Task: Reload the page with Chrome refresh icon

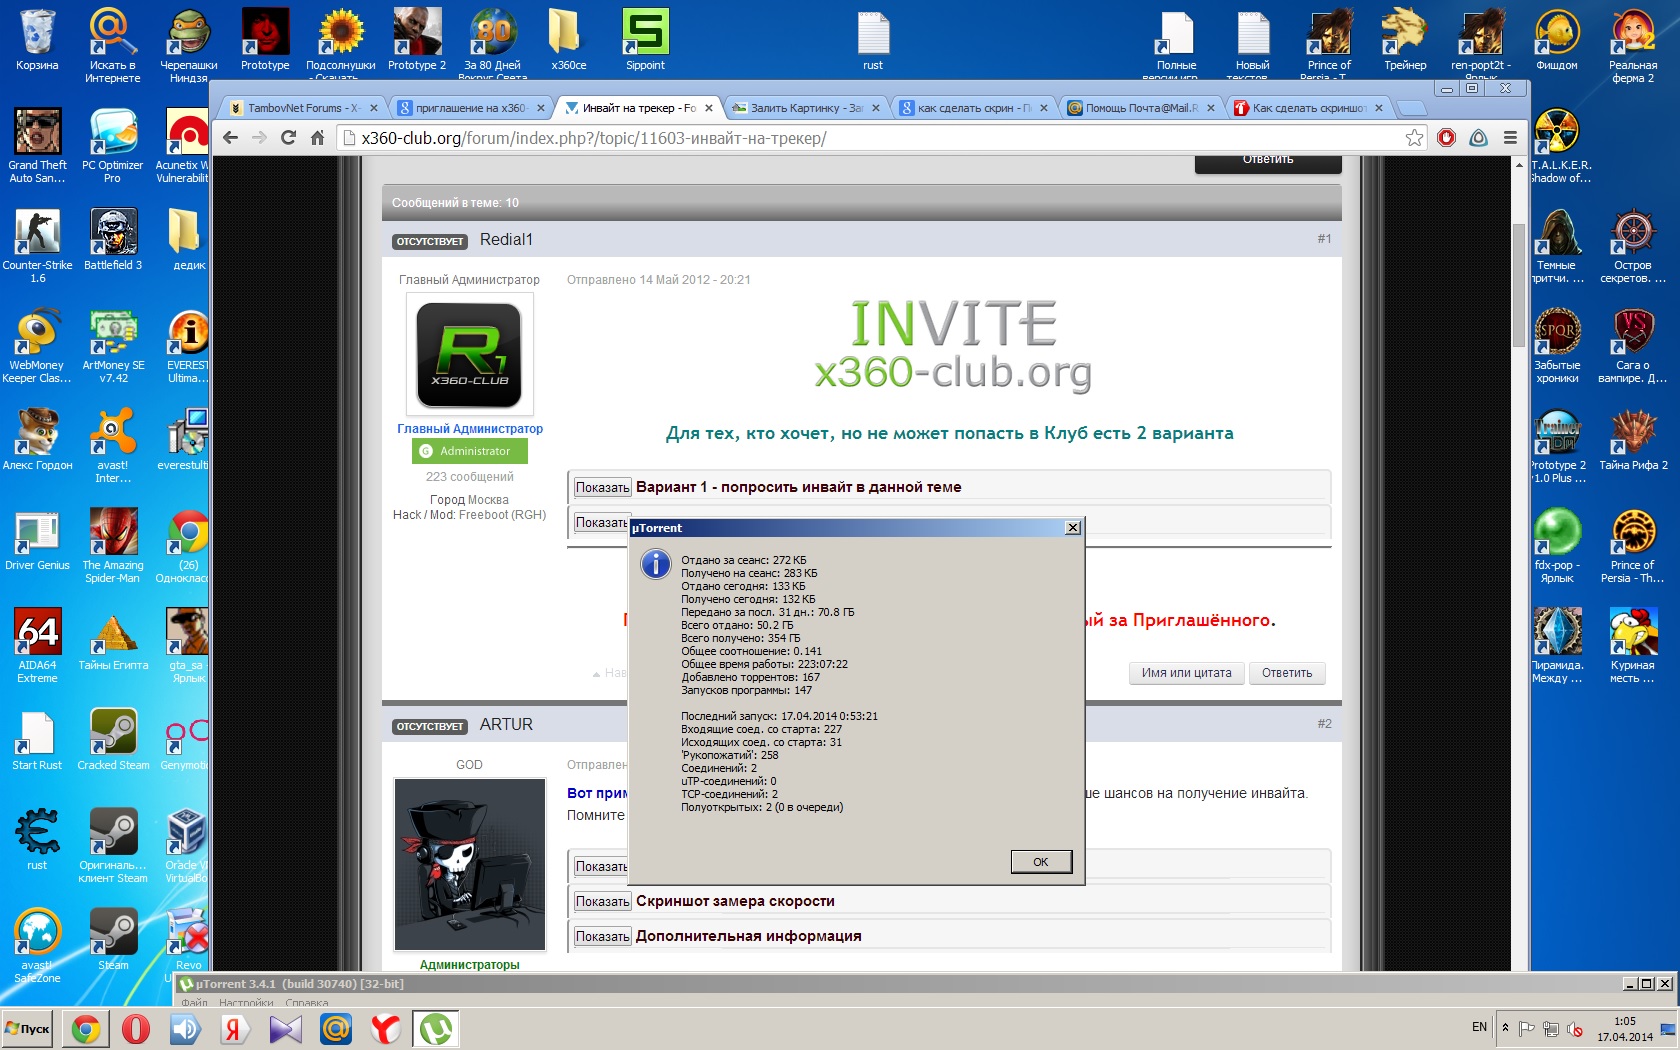Action: [288, 138]
